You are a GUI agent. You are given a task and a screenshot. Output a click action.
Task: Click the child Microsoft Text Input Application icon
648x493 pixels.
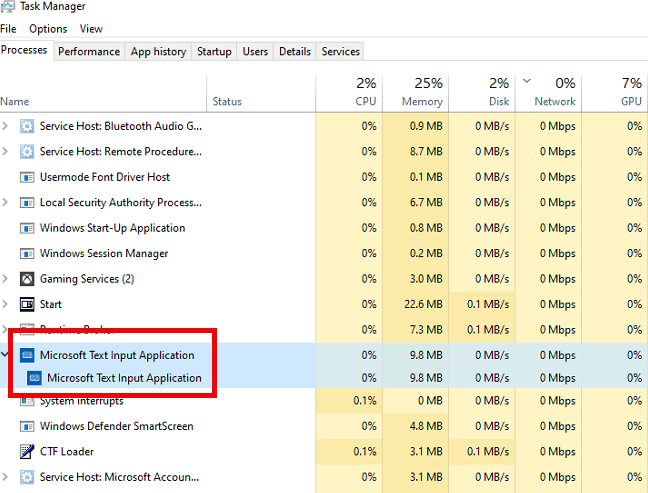tap(34, 378)
